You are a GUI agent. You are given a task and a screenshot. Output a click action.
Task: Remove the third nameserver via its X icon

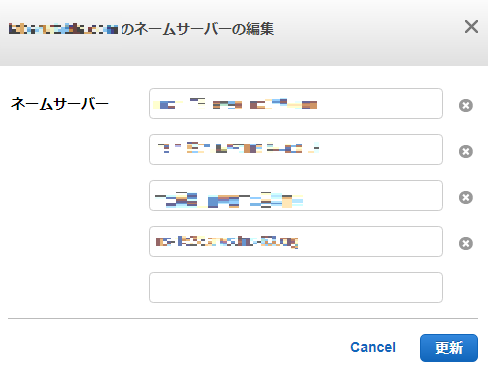466,197
